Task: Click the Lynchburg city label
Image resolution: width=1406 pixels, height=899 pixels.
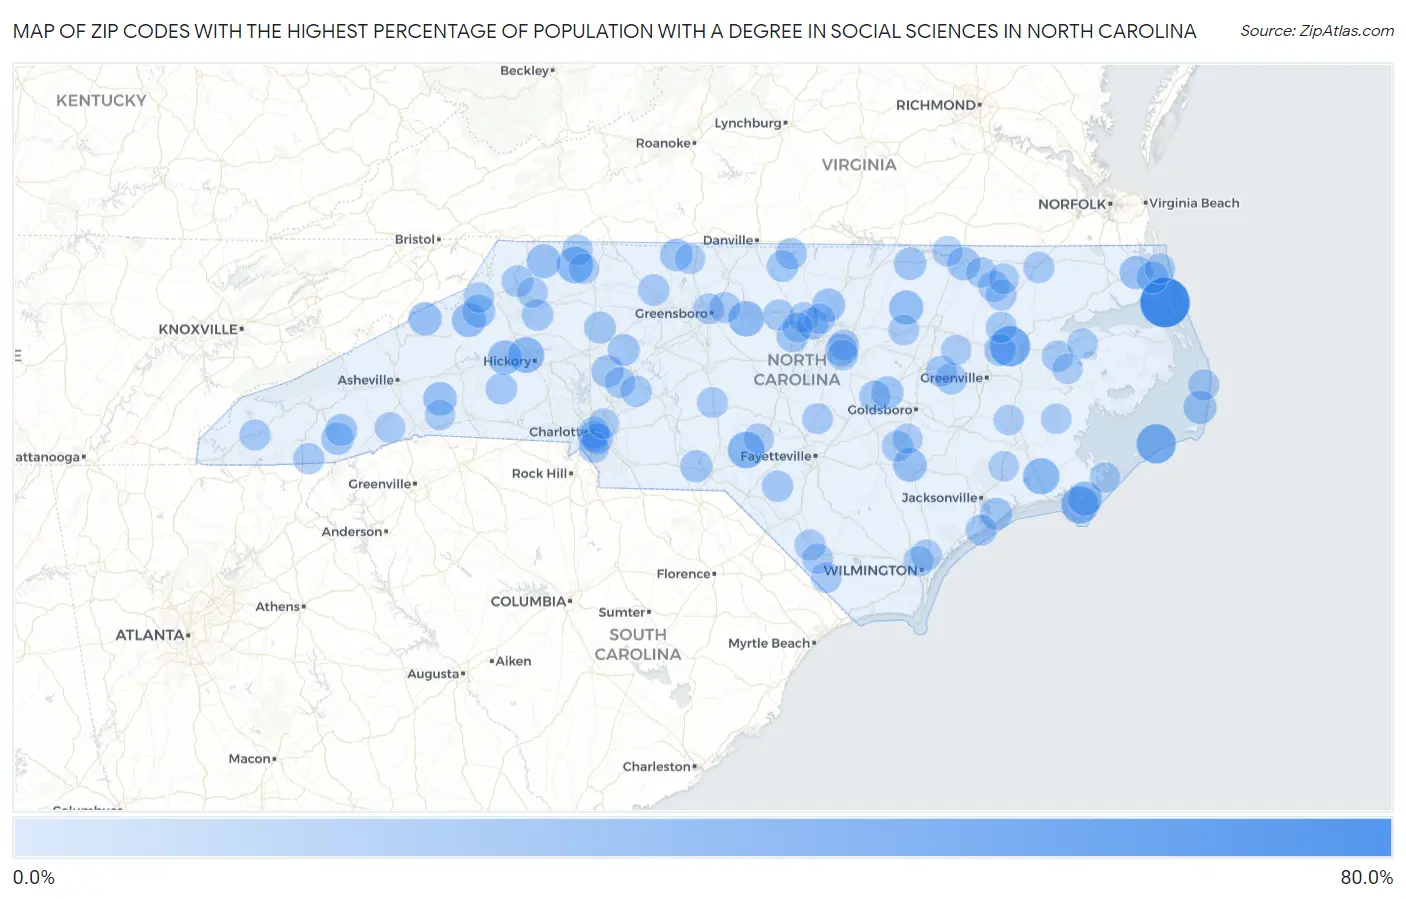Action: click(x=748, y=123)
